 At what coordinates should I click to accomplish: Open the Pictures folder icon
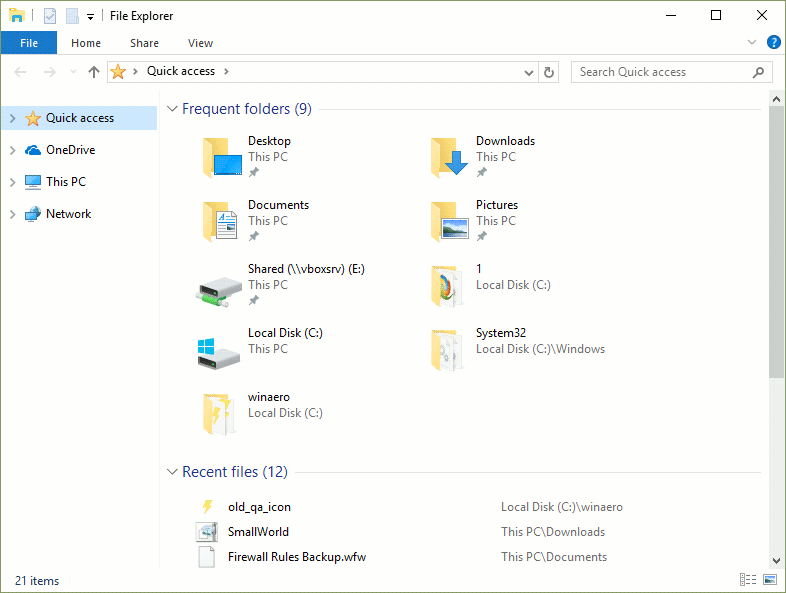pos(450,222)
